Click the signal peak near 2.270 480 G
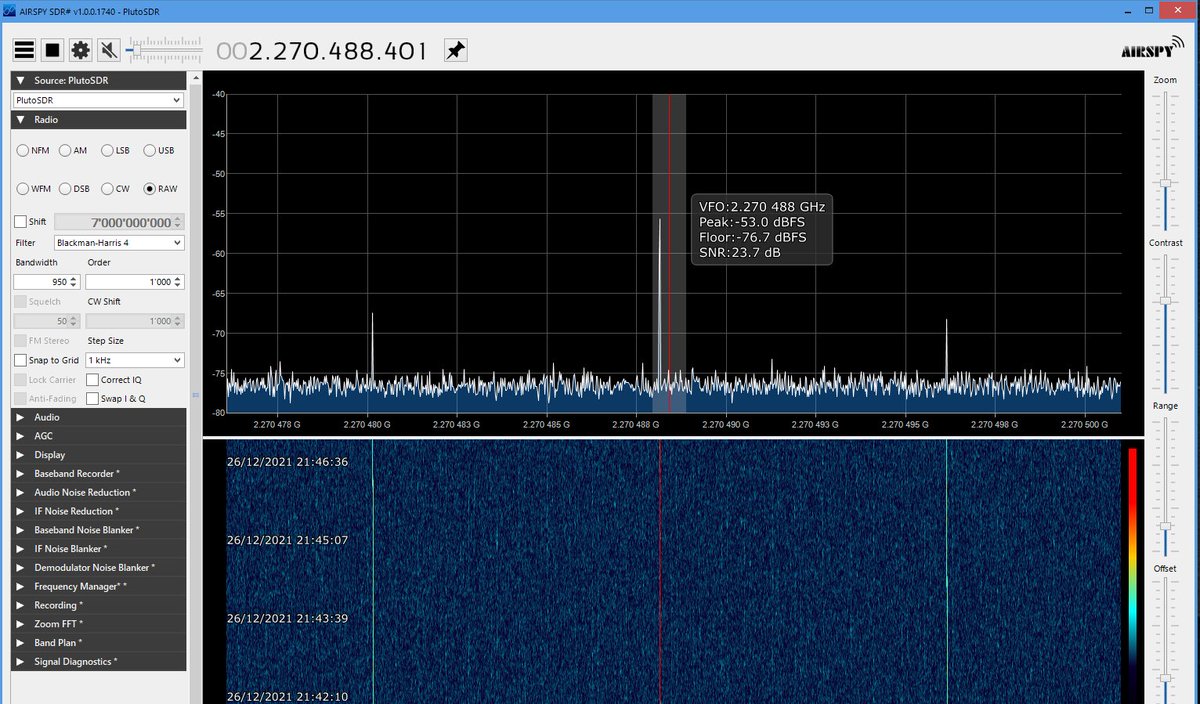This screenshot has height=704, width=1200. [x=372, y=345]
